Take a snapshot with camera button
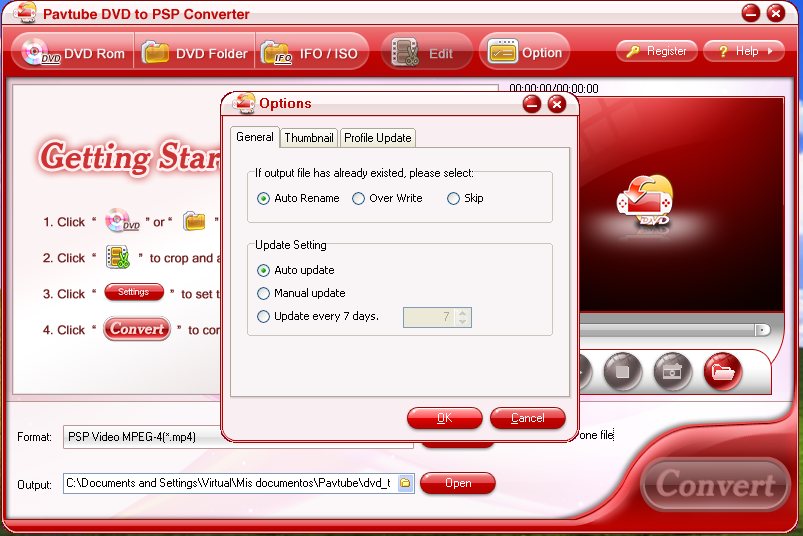This screenshot has height=536, width=803. click(x=672, y=372)
